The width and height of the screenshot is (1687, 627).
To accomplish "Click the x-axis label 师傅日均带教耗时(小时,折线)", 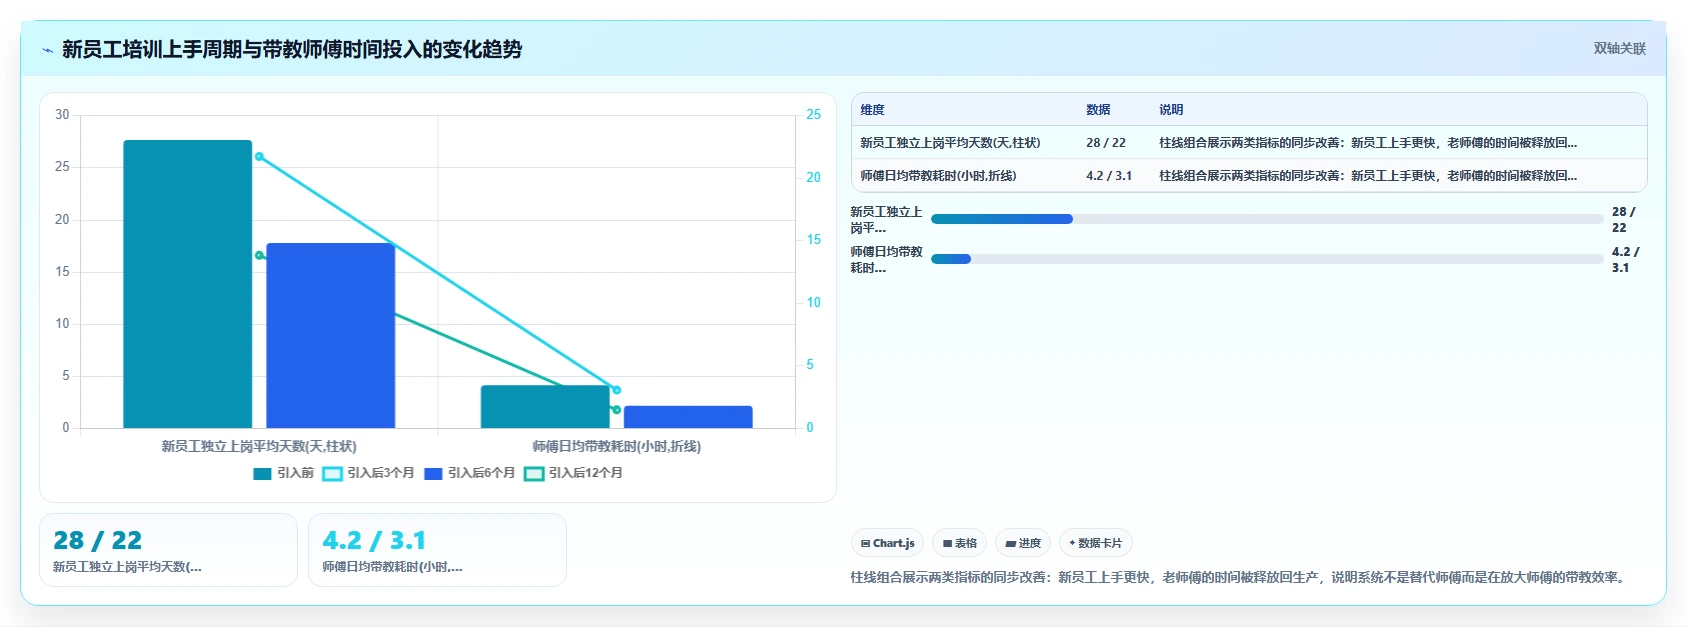I will coord(616,447).
